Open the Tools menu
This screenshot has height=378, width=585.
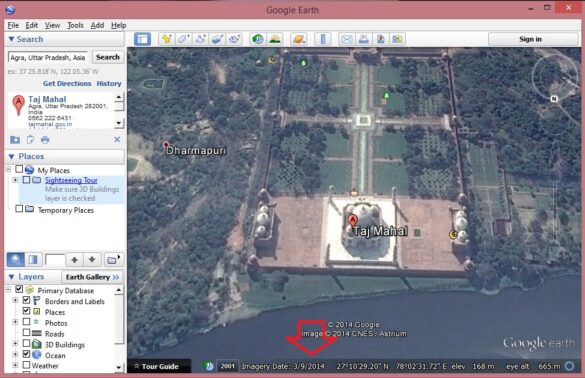[x=75, y=25]
